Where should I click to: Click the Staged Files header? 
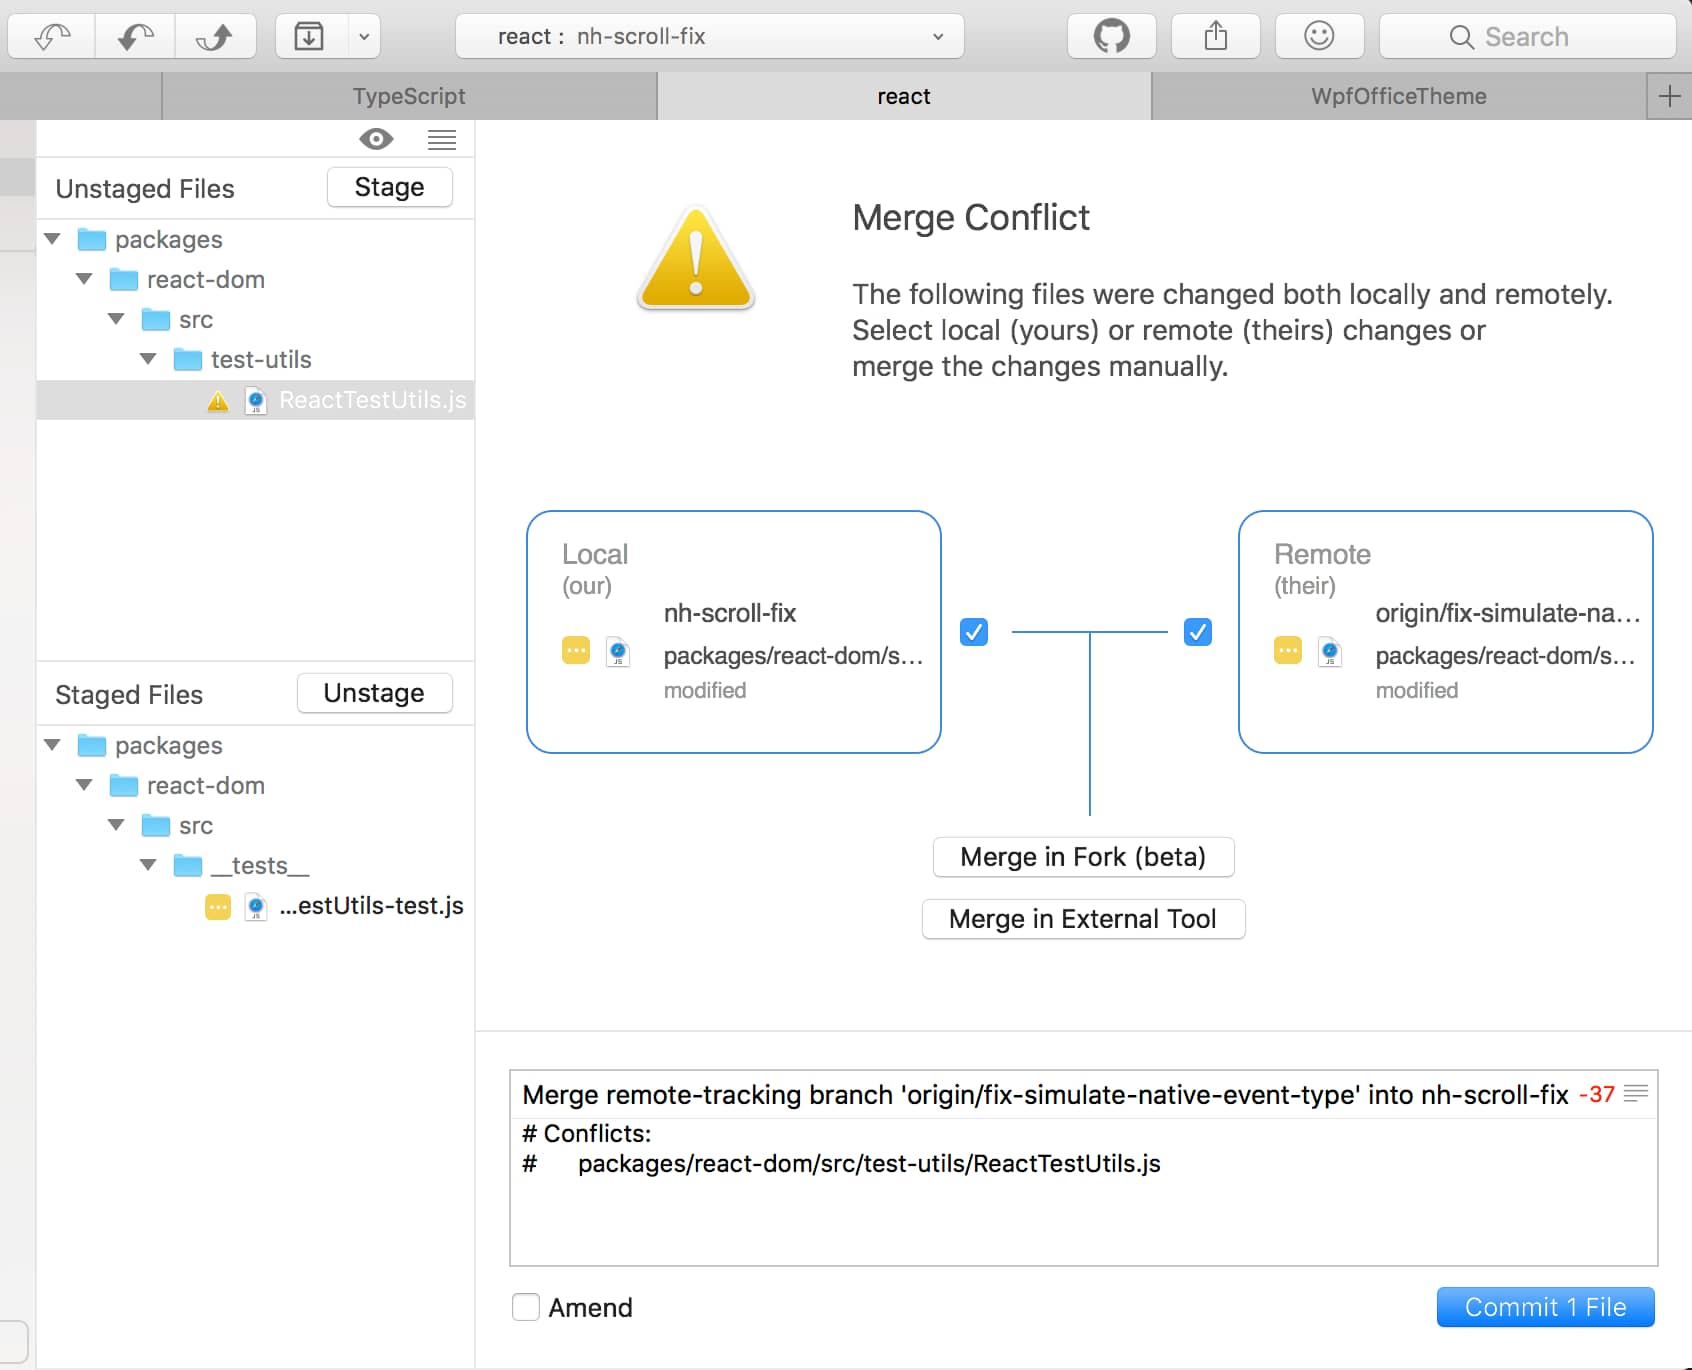(x=129, y=695)
